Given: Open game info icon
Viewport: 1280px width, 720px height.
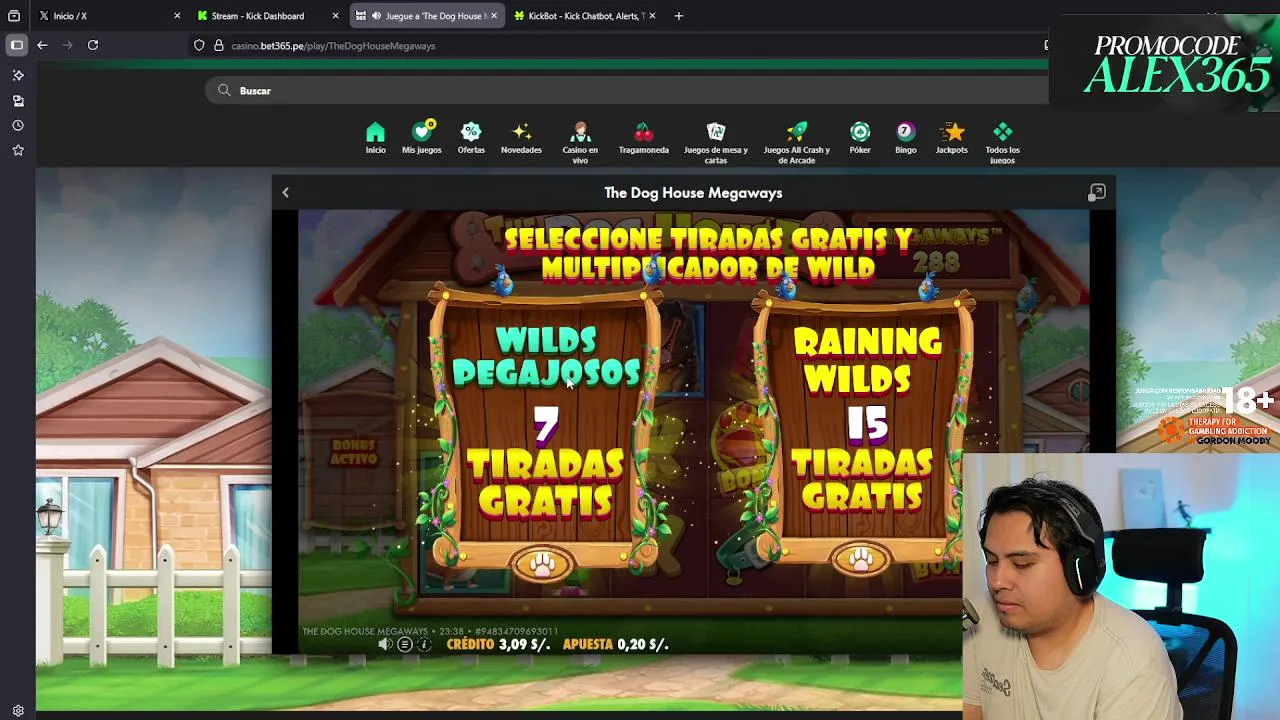Looking at the screenshot, I should pos(424,644).
